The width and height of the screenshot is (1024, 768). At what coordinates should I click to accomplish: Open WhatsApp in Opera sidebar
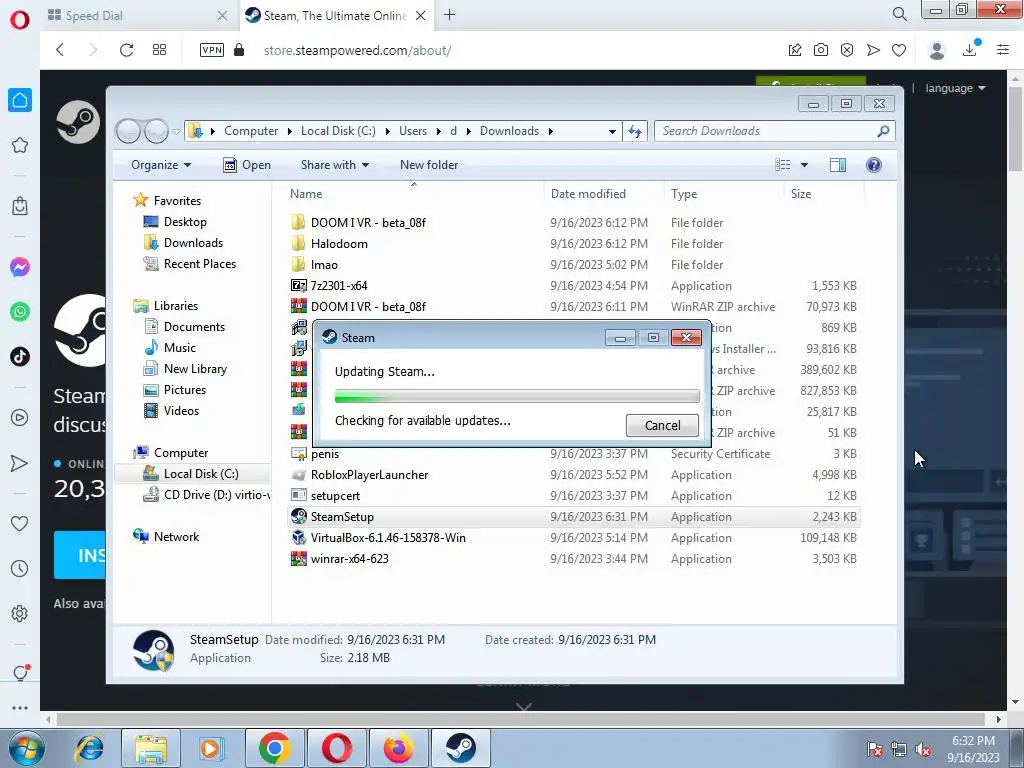(x=20, y=312)
